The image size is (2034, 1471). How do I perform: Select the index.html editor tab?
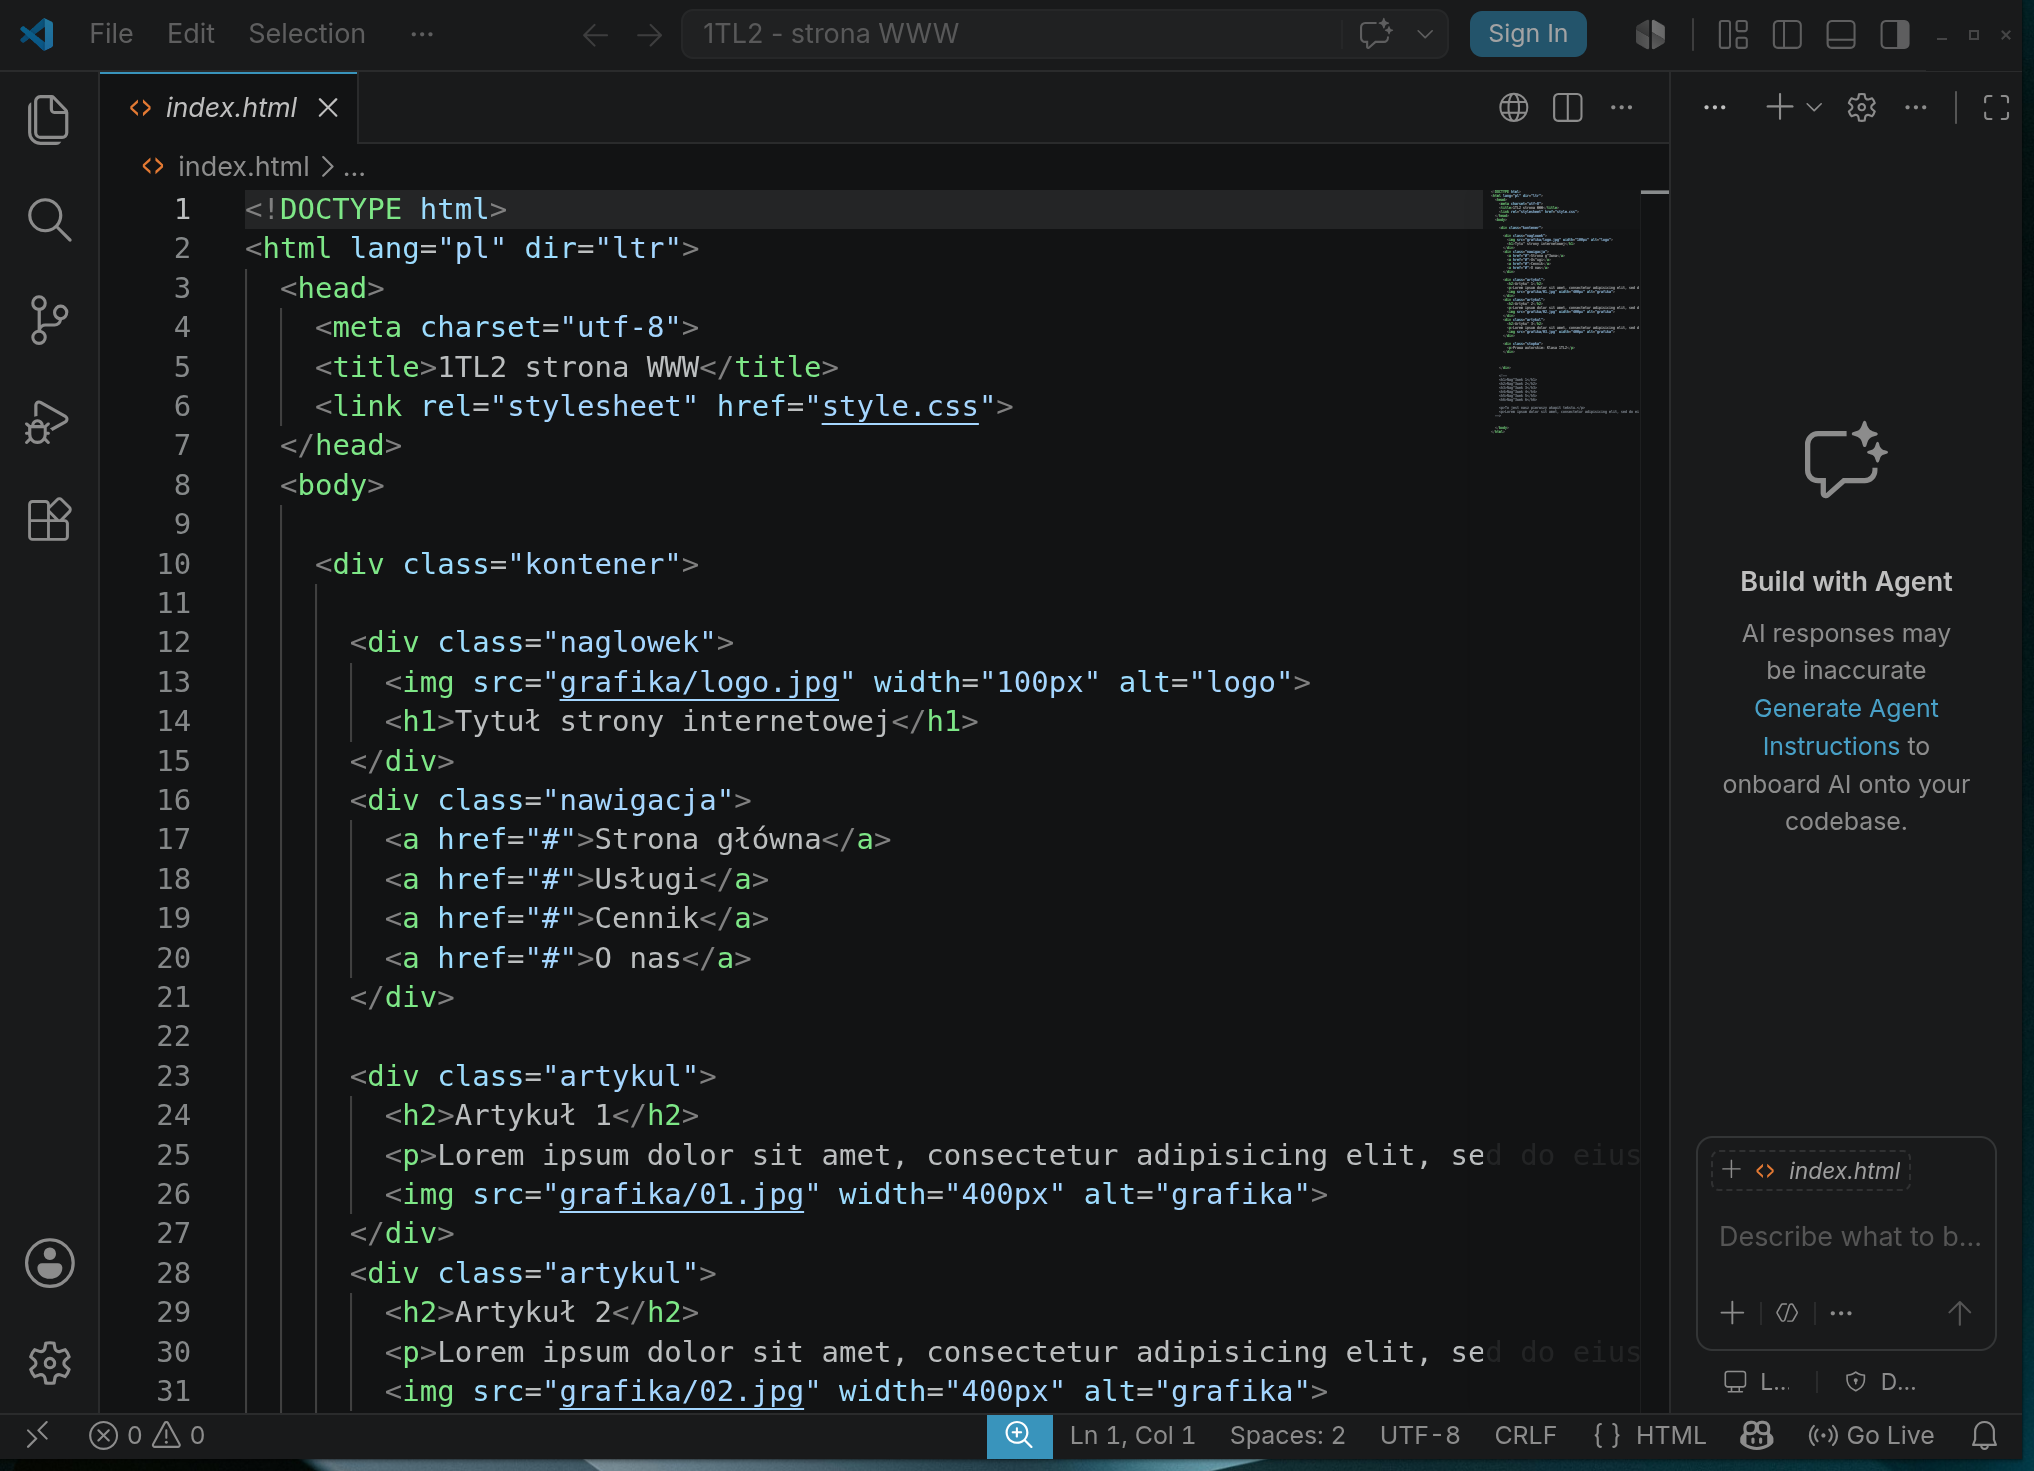[x=228, y=107]
